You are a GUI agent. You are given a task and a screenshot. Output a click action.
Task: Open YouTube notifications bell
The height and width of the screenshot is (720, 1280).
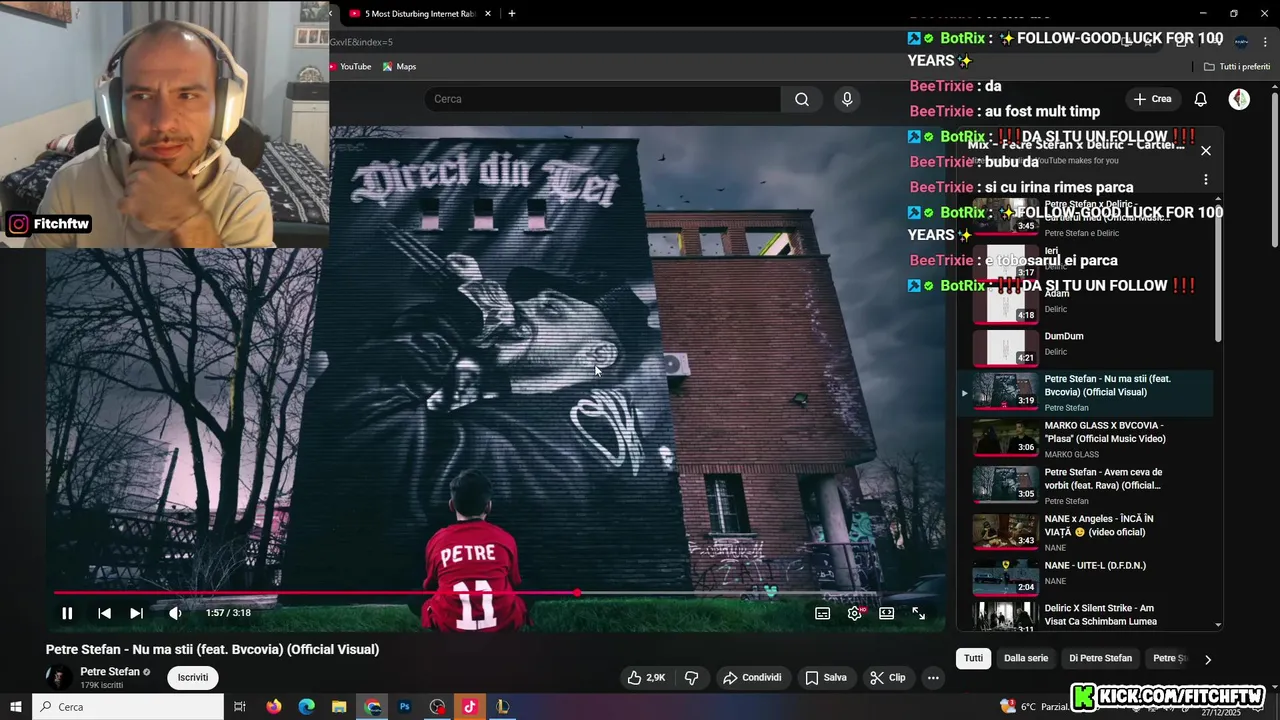coord(1201,99)
